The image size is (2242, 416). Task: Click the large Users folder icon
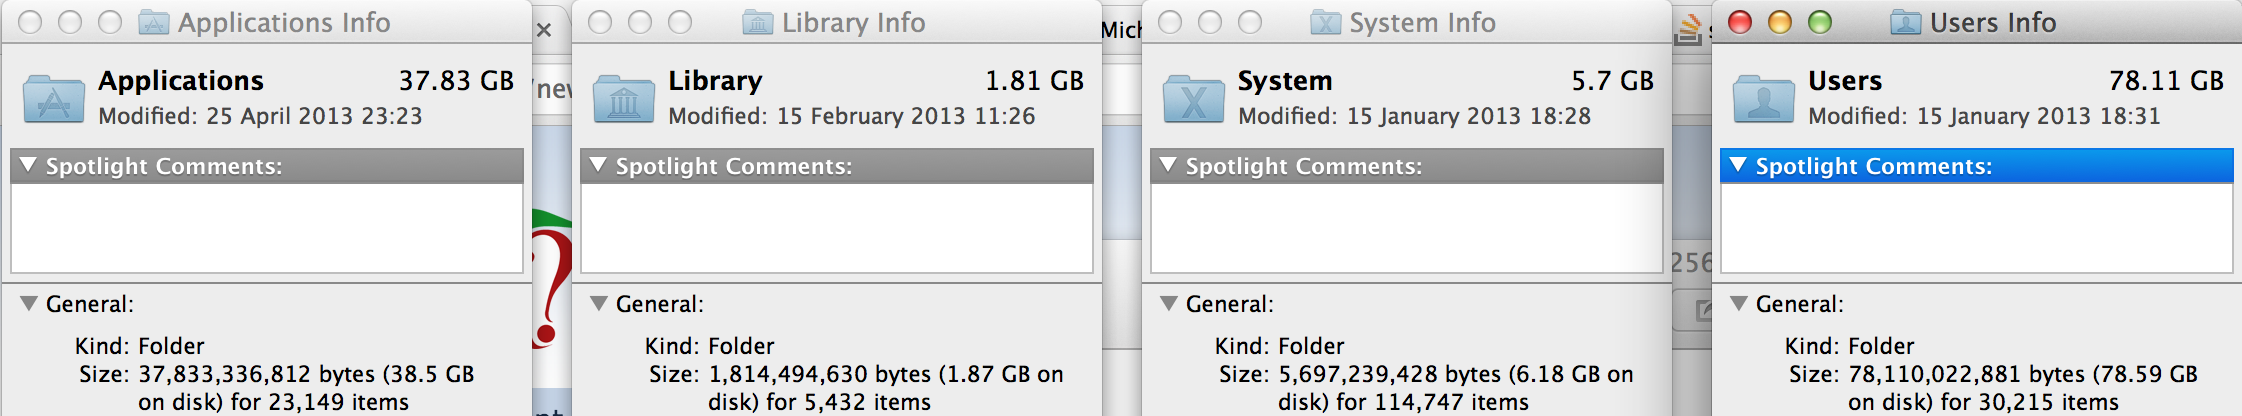pos(1764,98)
